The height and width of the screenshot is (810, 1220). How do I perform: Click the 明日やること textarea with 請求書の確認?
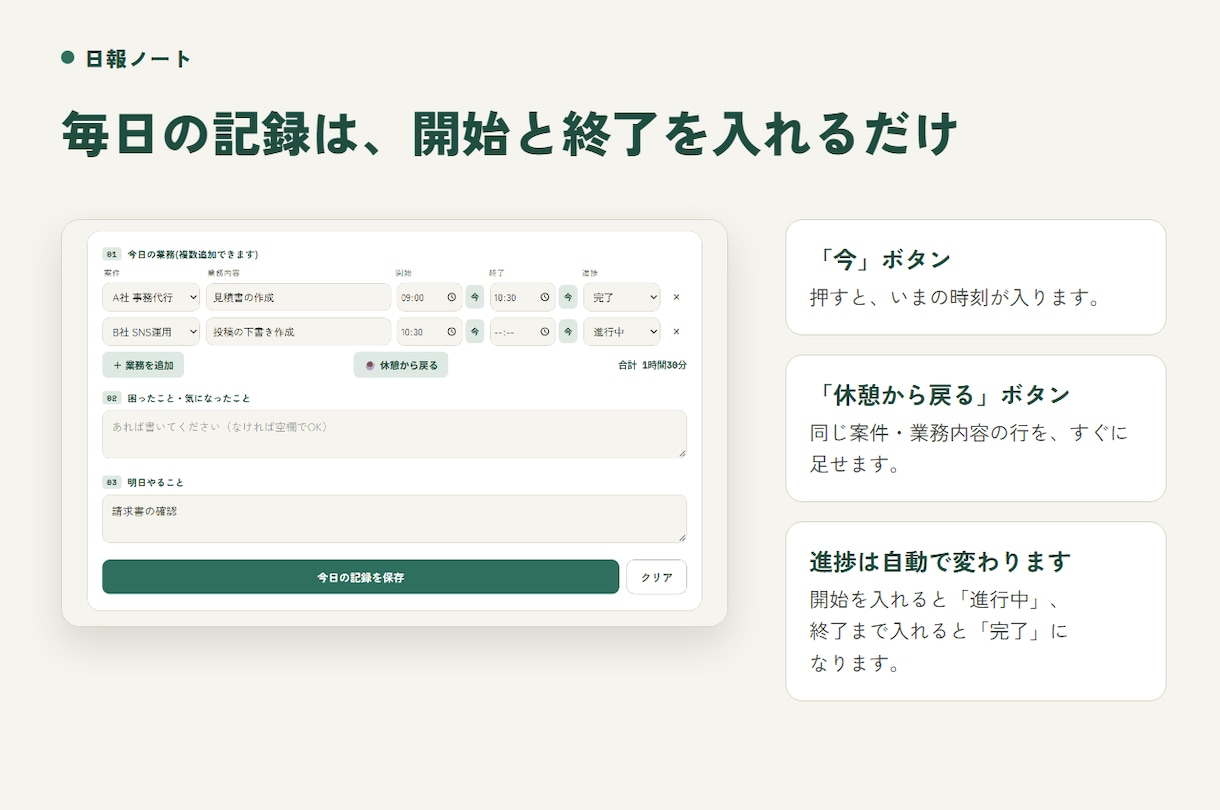coord(394,519)
